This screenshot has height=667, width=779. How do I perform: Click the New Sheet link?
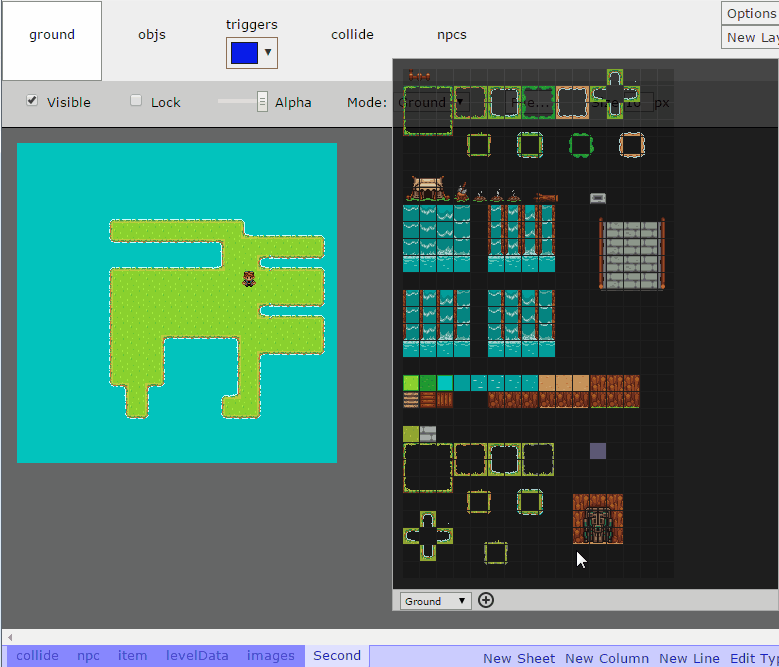coord(519,658)
